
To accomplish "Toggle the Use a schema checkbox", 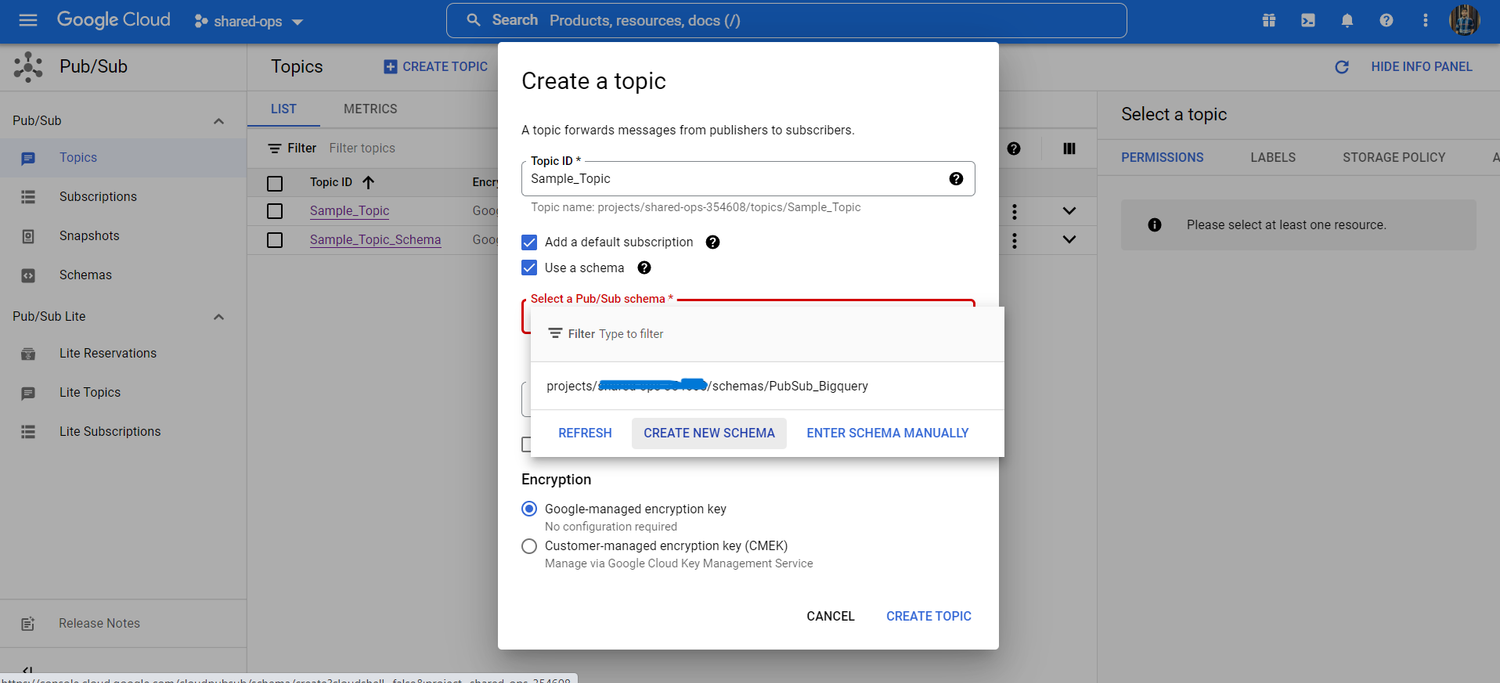I will [529, 267].
